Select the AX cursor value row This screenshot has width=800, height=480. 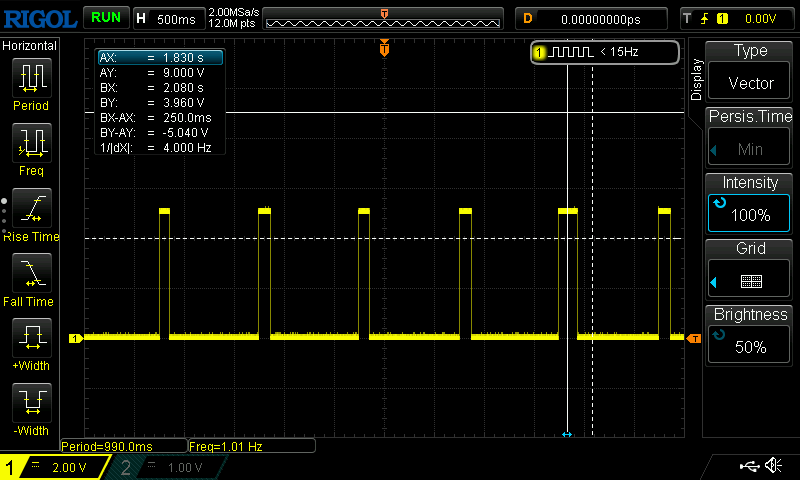[x=160, y=57]
